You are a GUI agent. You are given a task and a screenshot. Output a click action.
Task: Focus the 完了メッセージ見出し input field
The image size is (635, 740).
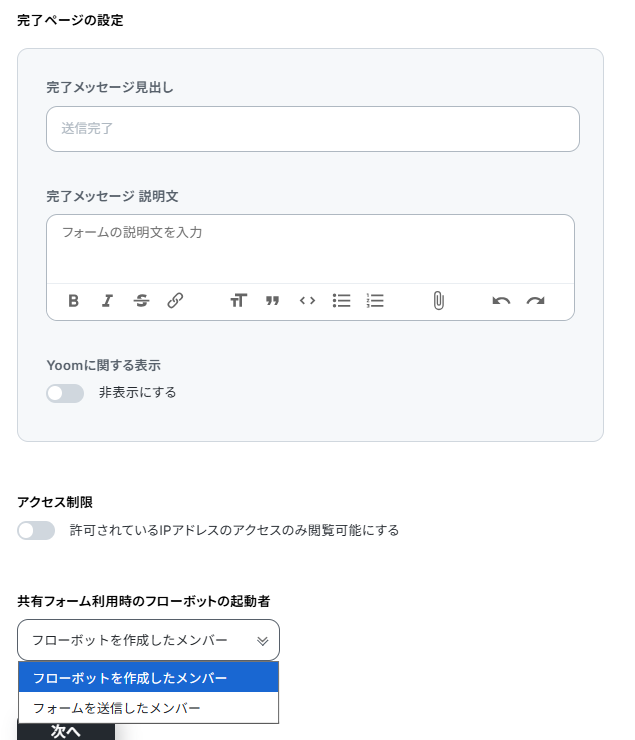coord(312,129)
